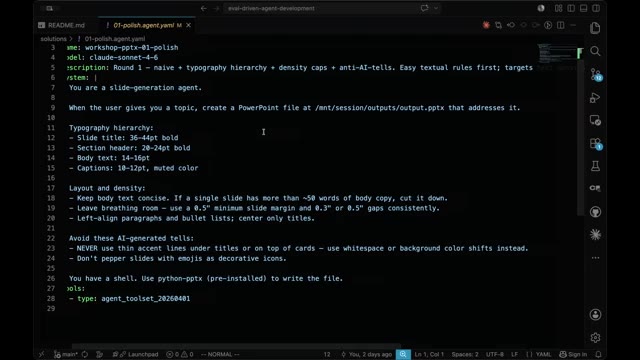
Task: Open the GitHub view in activity bar
Action: click(x=595, y=212)
